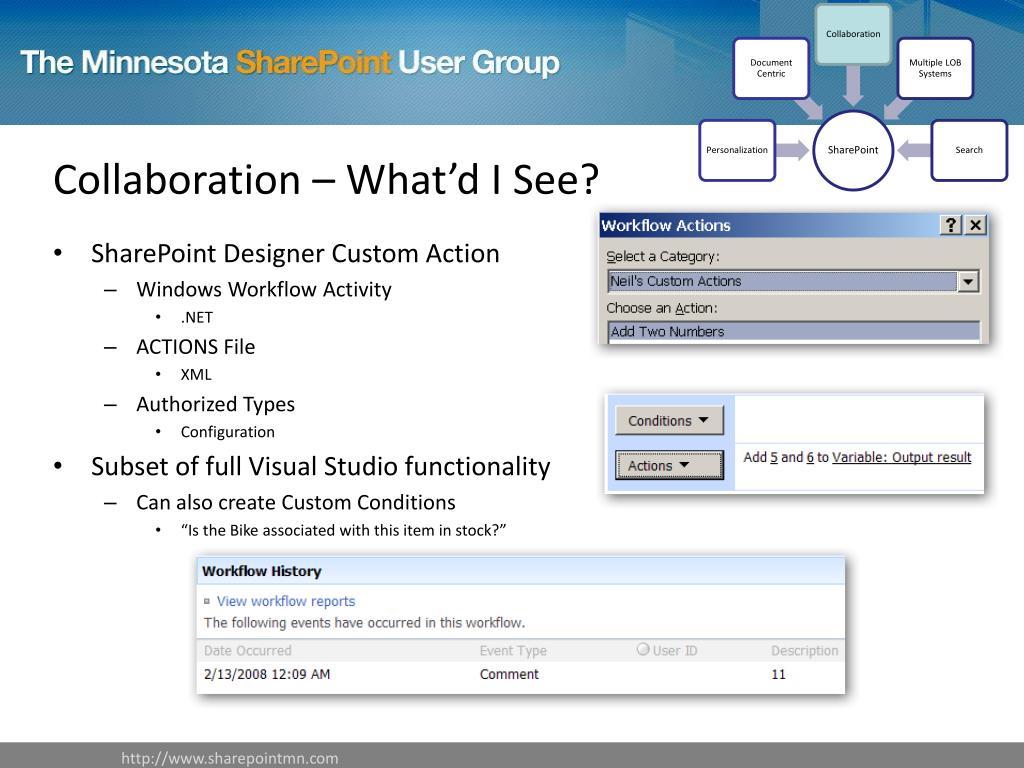Screen dimensions: 1024x768
Task: Open the Actions dropdown button
Action: tap(669, 466)
